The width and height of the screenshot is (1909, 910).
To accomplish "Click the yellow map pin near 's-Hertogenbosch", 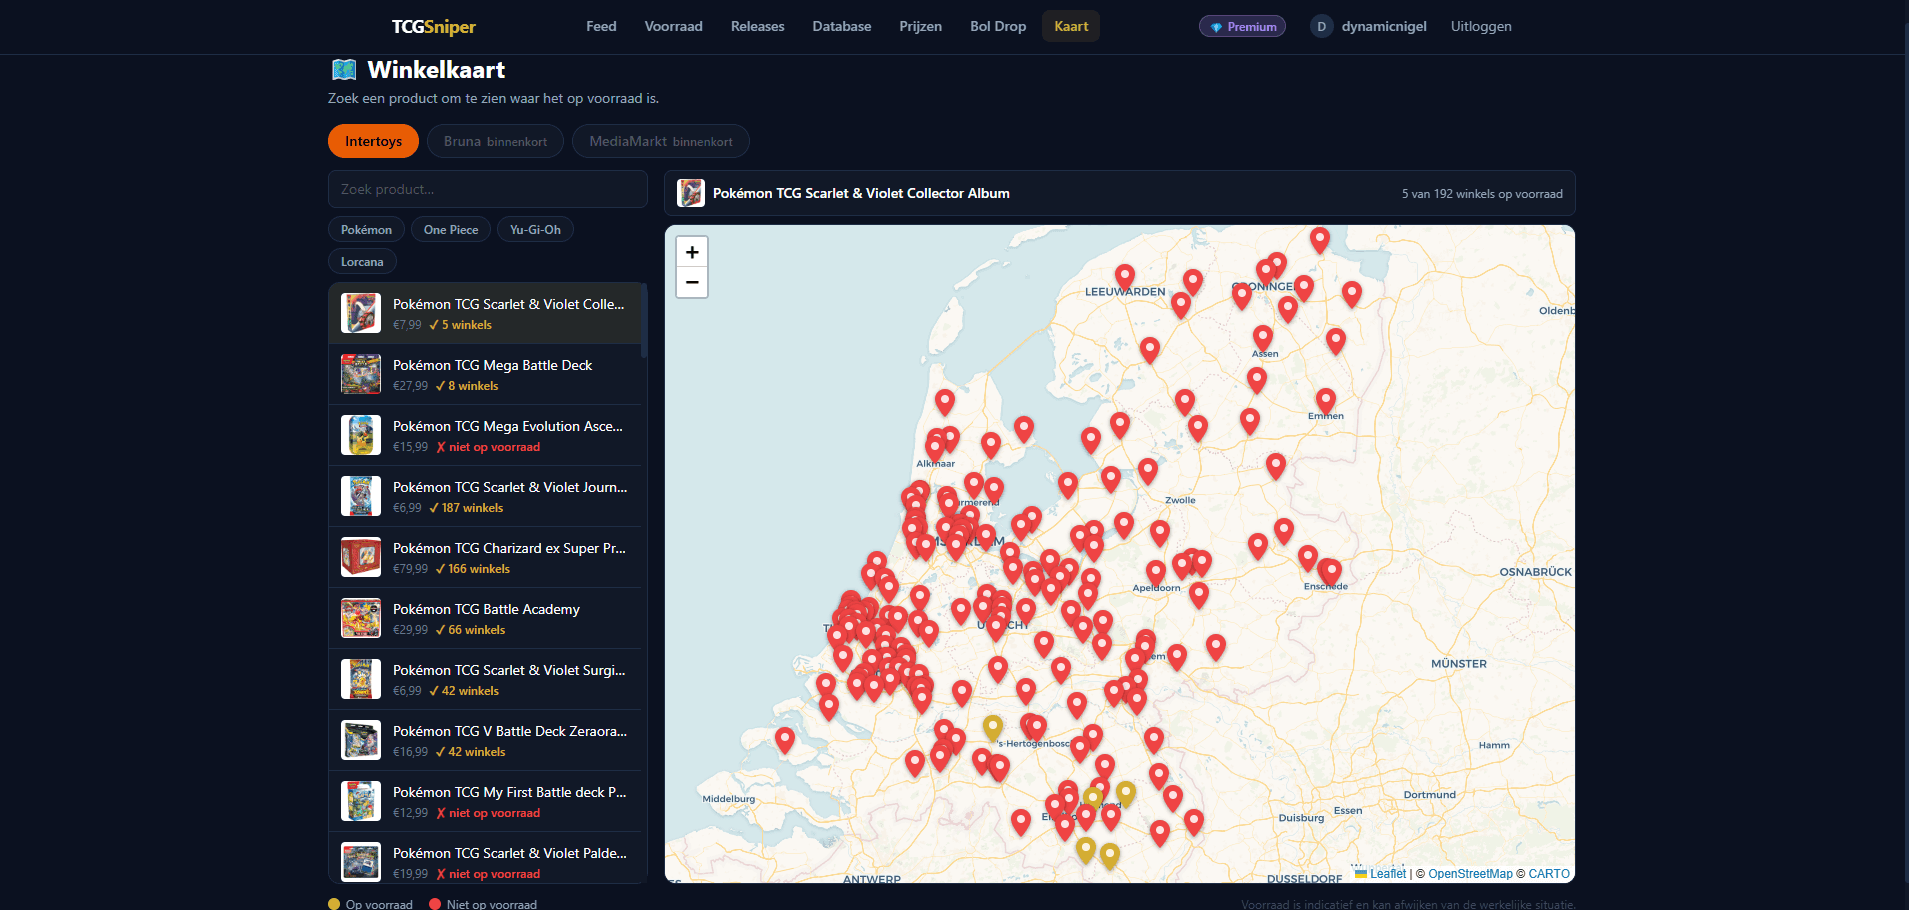I will point(992,725).
